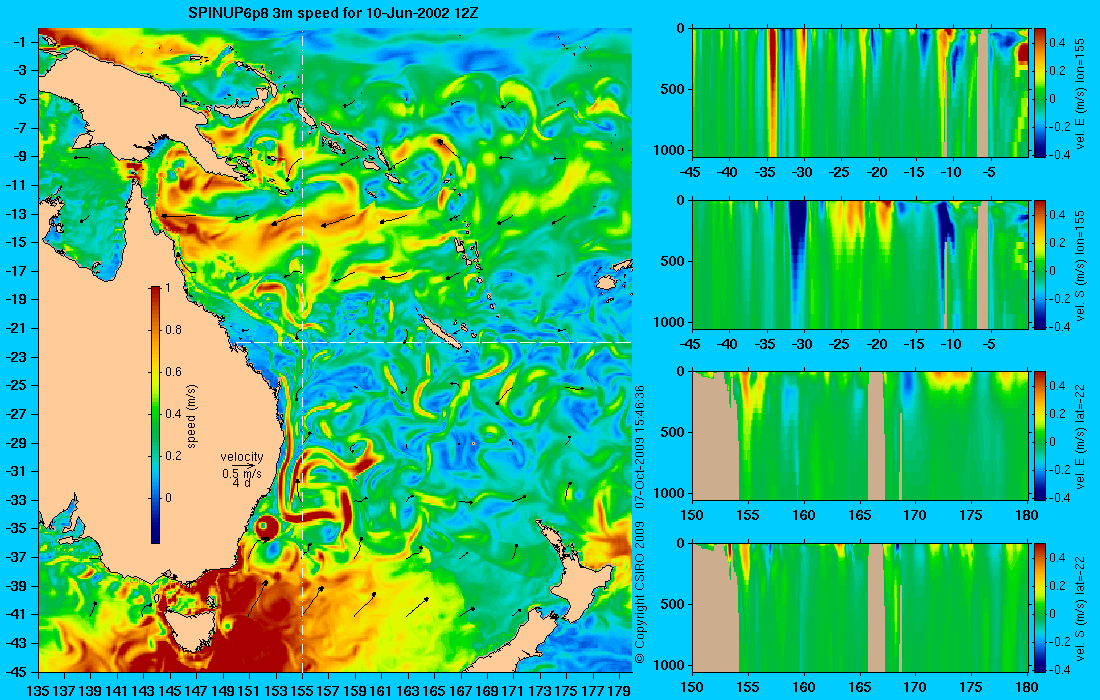1100x700 pixels.
Task: Click the 'vel. E (m/s) lon=155' axis label
Action: 1082,93
